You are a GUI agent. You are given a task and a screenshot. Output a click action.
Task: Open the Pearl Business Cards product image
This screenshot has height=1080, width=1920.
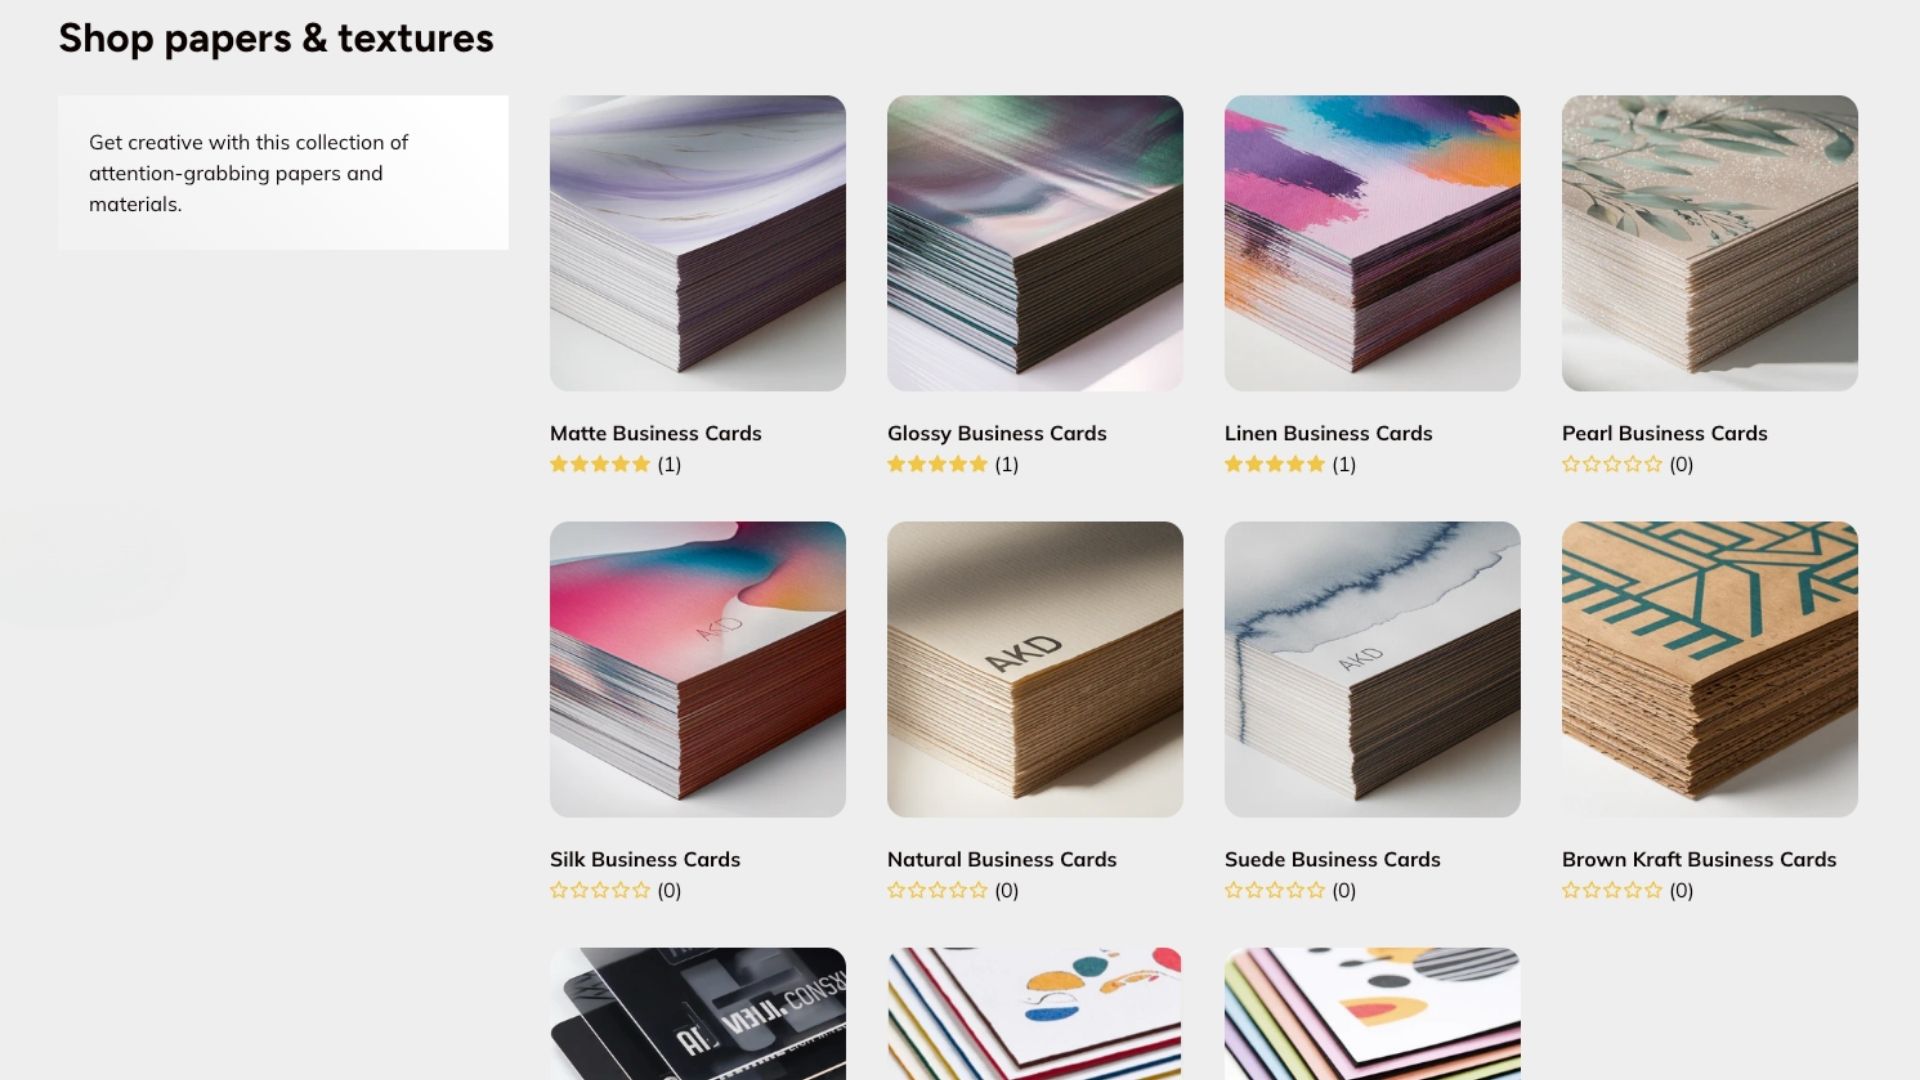[1710, 243]
